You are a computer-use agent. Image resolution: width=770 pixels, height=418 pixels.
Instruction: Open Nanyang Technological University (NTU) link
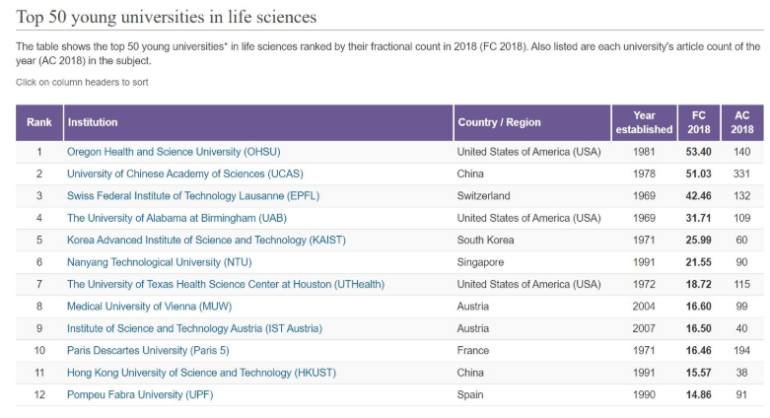click(159, 262)
